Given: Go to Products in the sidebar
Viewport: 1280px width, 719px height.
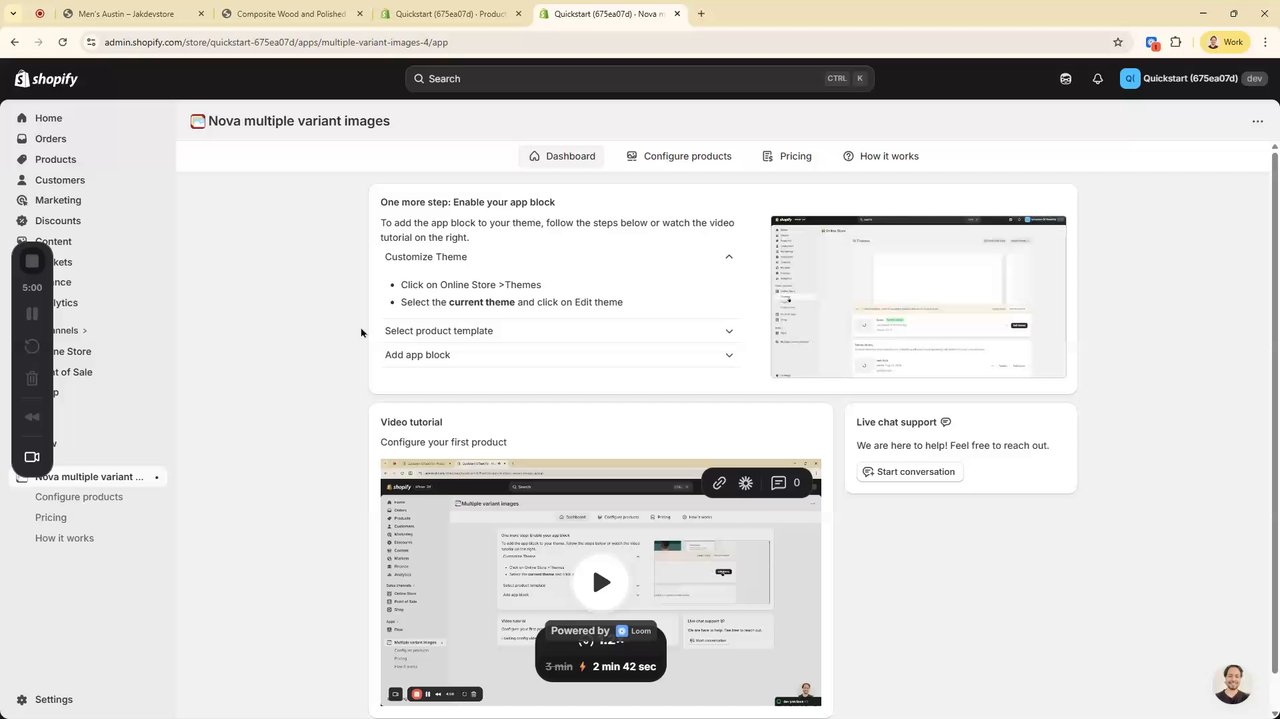Looking at the screenshot, I should 55,159.
